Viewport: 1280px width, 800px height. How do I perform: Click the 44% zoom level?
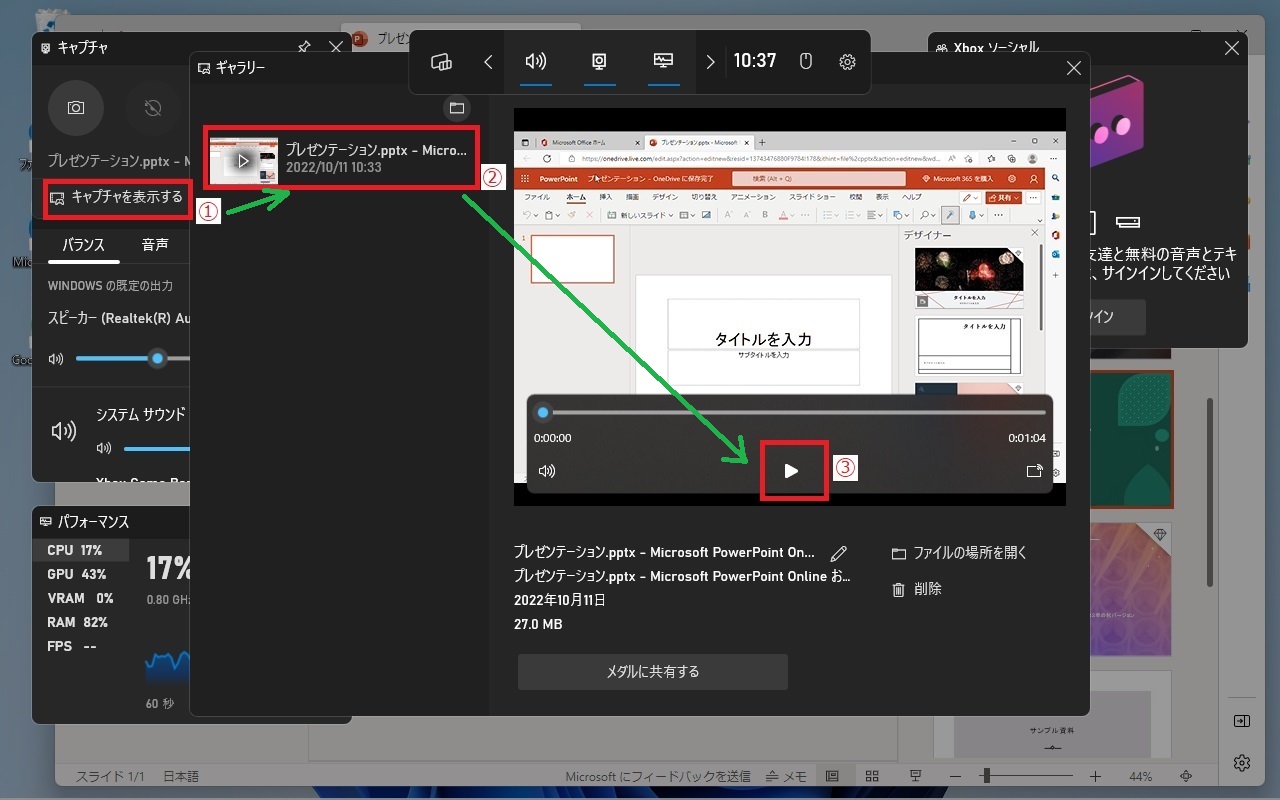coord(1141,776)
